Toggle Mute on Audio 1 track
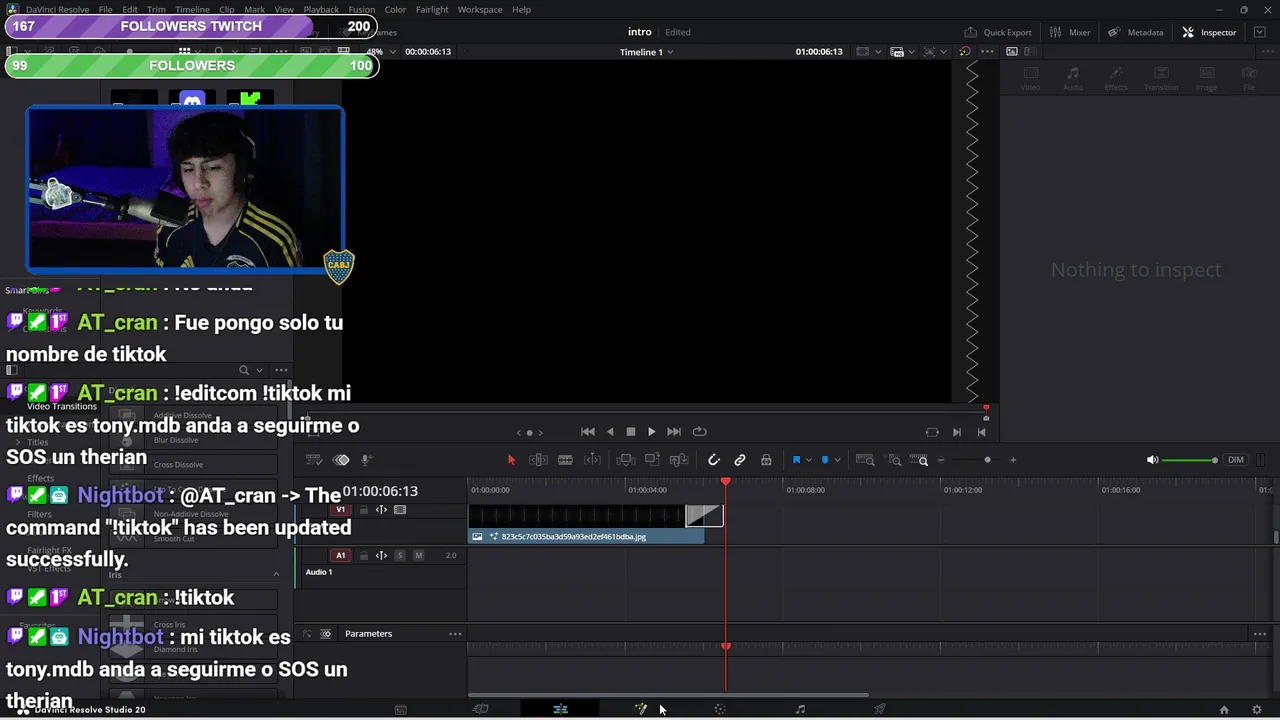Screen dimensions: 1280x720 click(x=418, y=555)
